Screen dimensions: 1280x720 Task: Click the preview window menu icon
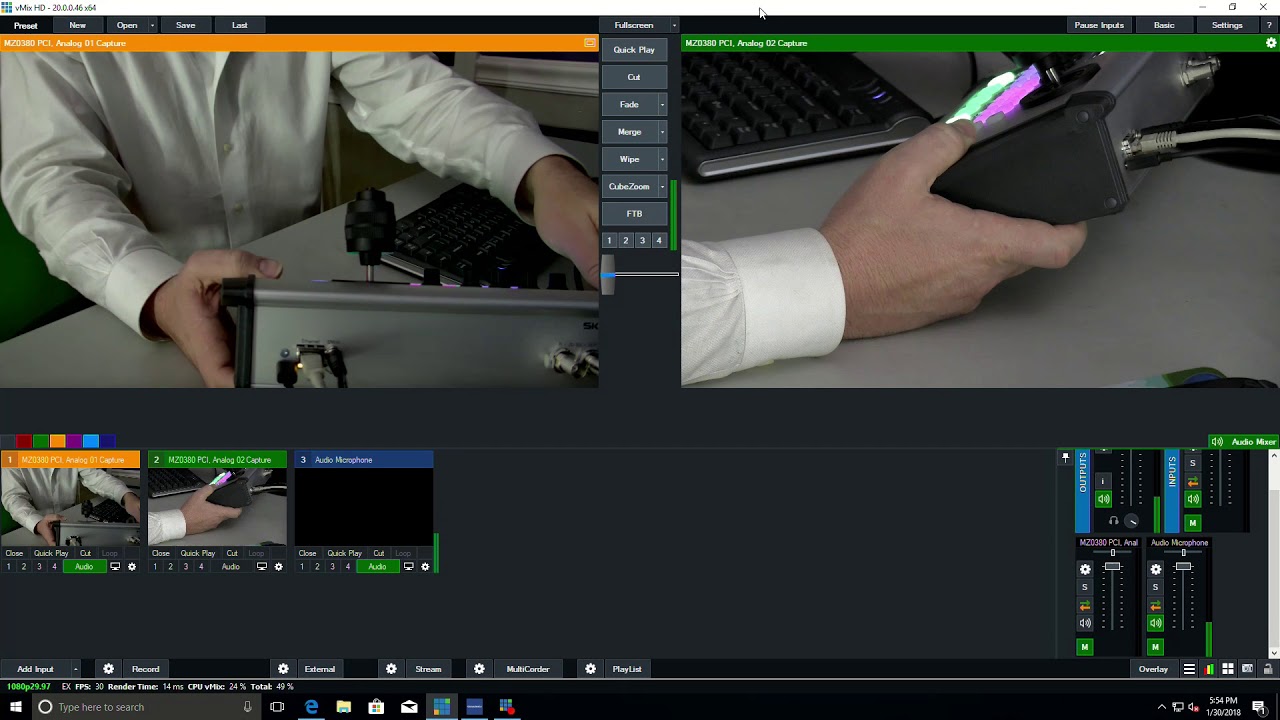[x=590, y=43]
